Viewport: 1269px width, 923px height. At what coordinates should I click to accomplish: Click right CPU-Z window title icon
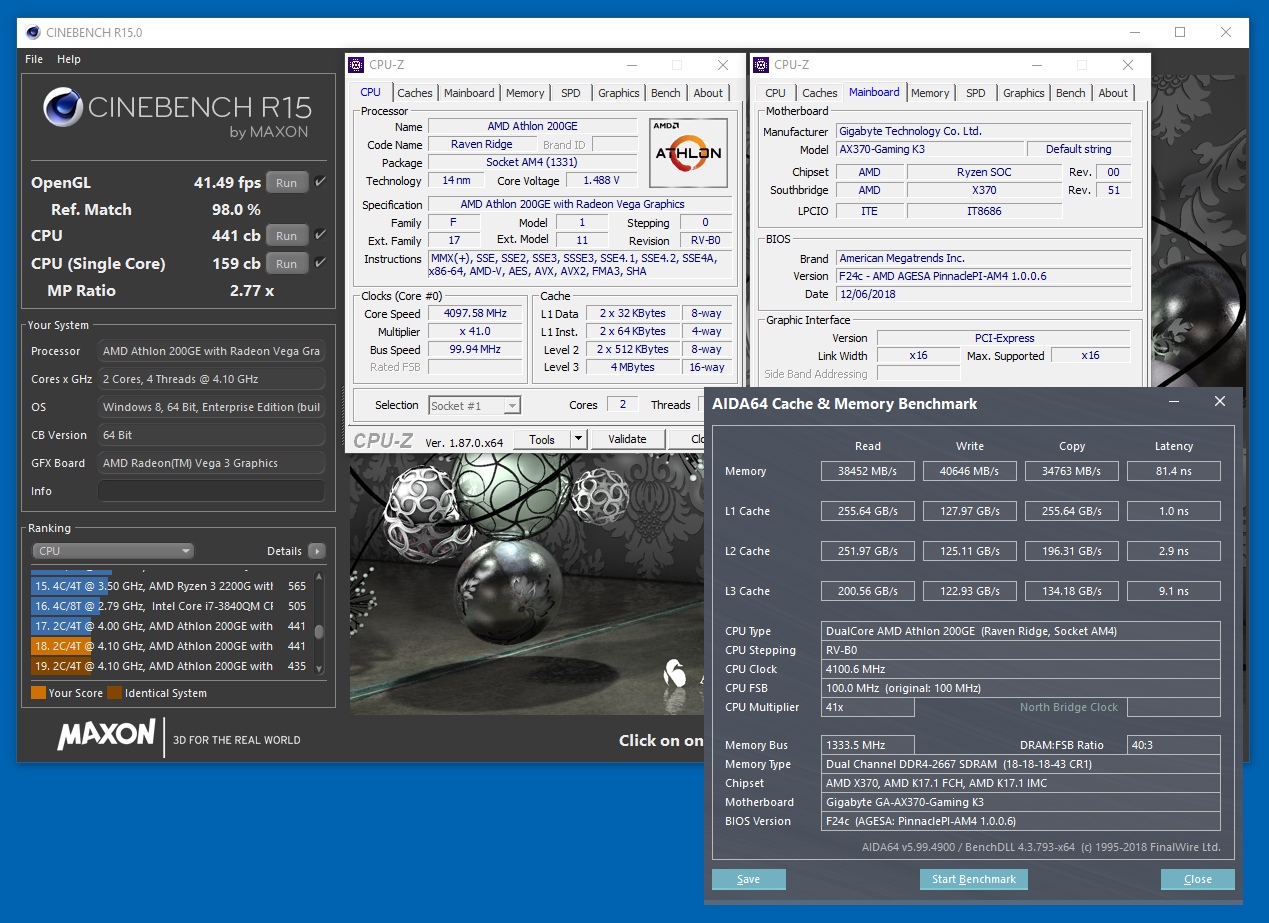(762, 65)
